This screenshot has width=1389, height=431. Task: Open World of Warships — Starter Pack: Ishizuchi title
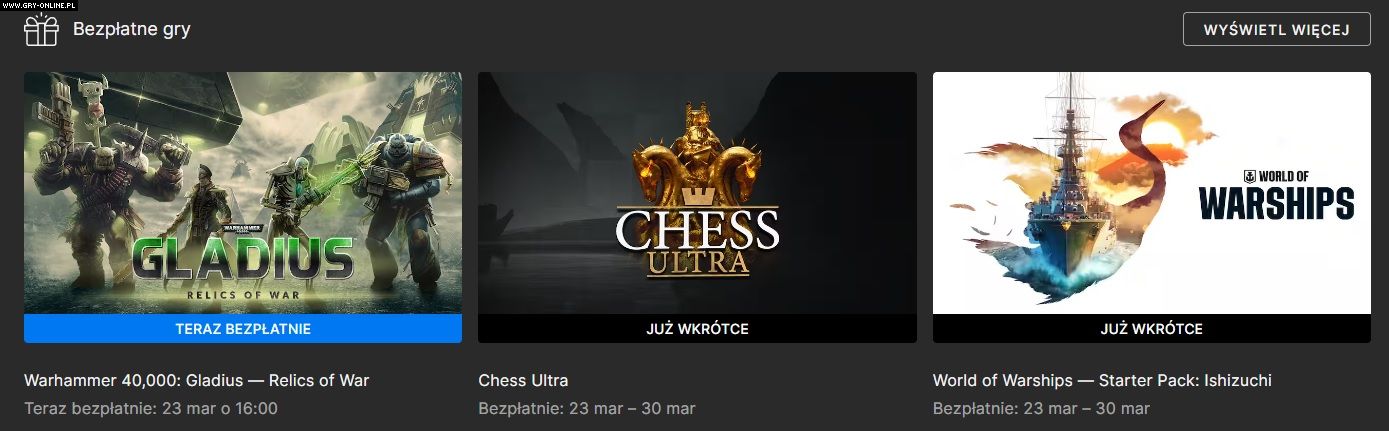(1102, 380)
